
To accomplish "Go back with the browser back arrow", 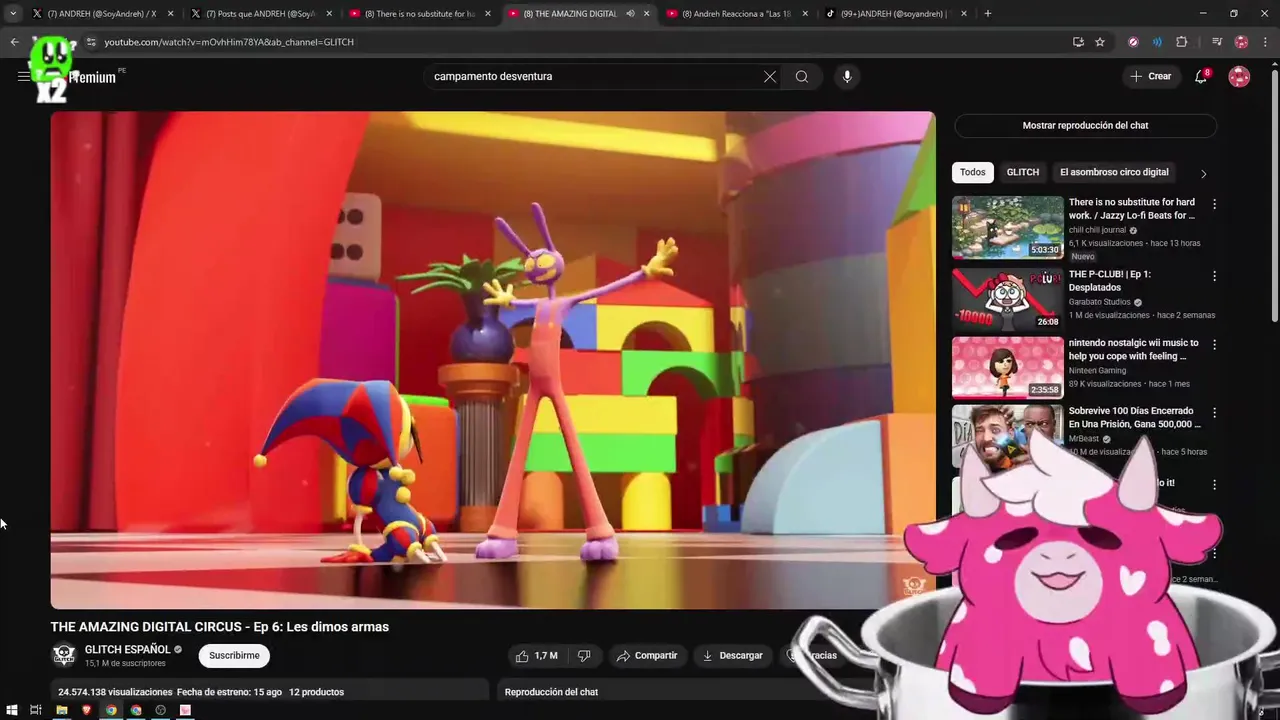I will [14, 42].
